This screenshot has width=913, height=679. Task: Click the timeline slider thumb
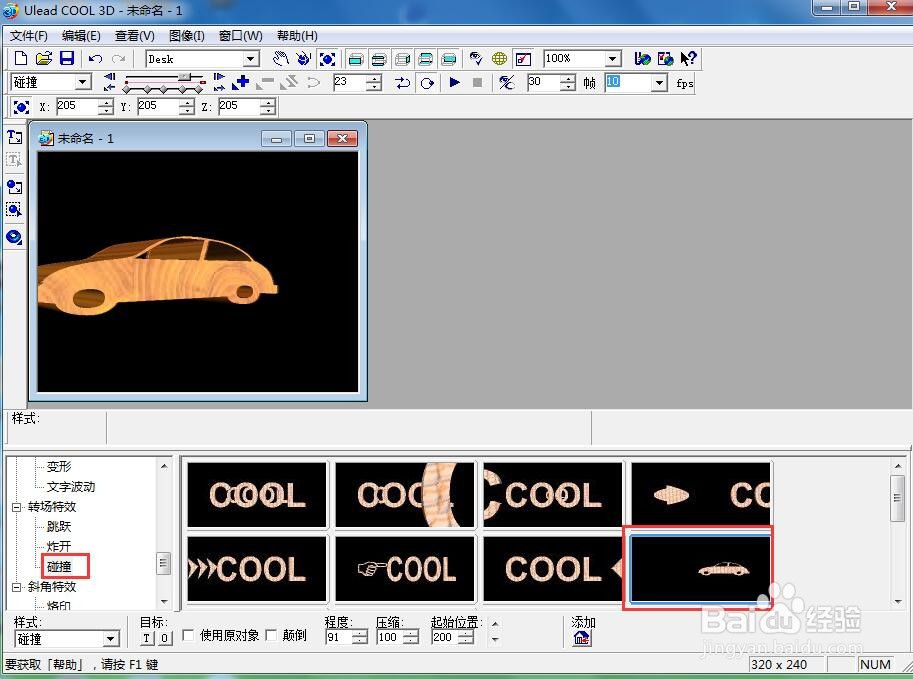coord(185,77)
